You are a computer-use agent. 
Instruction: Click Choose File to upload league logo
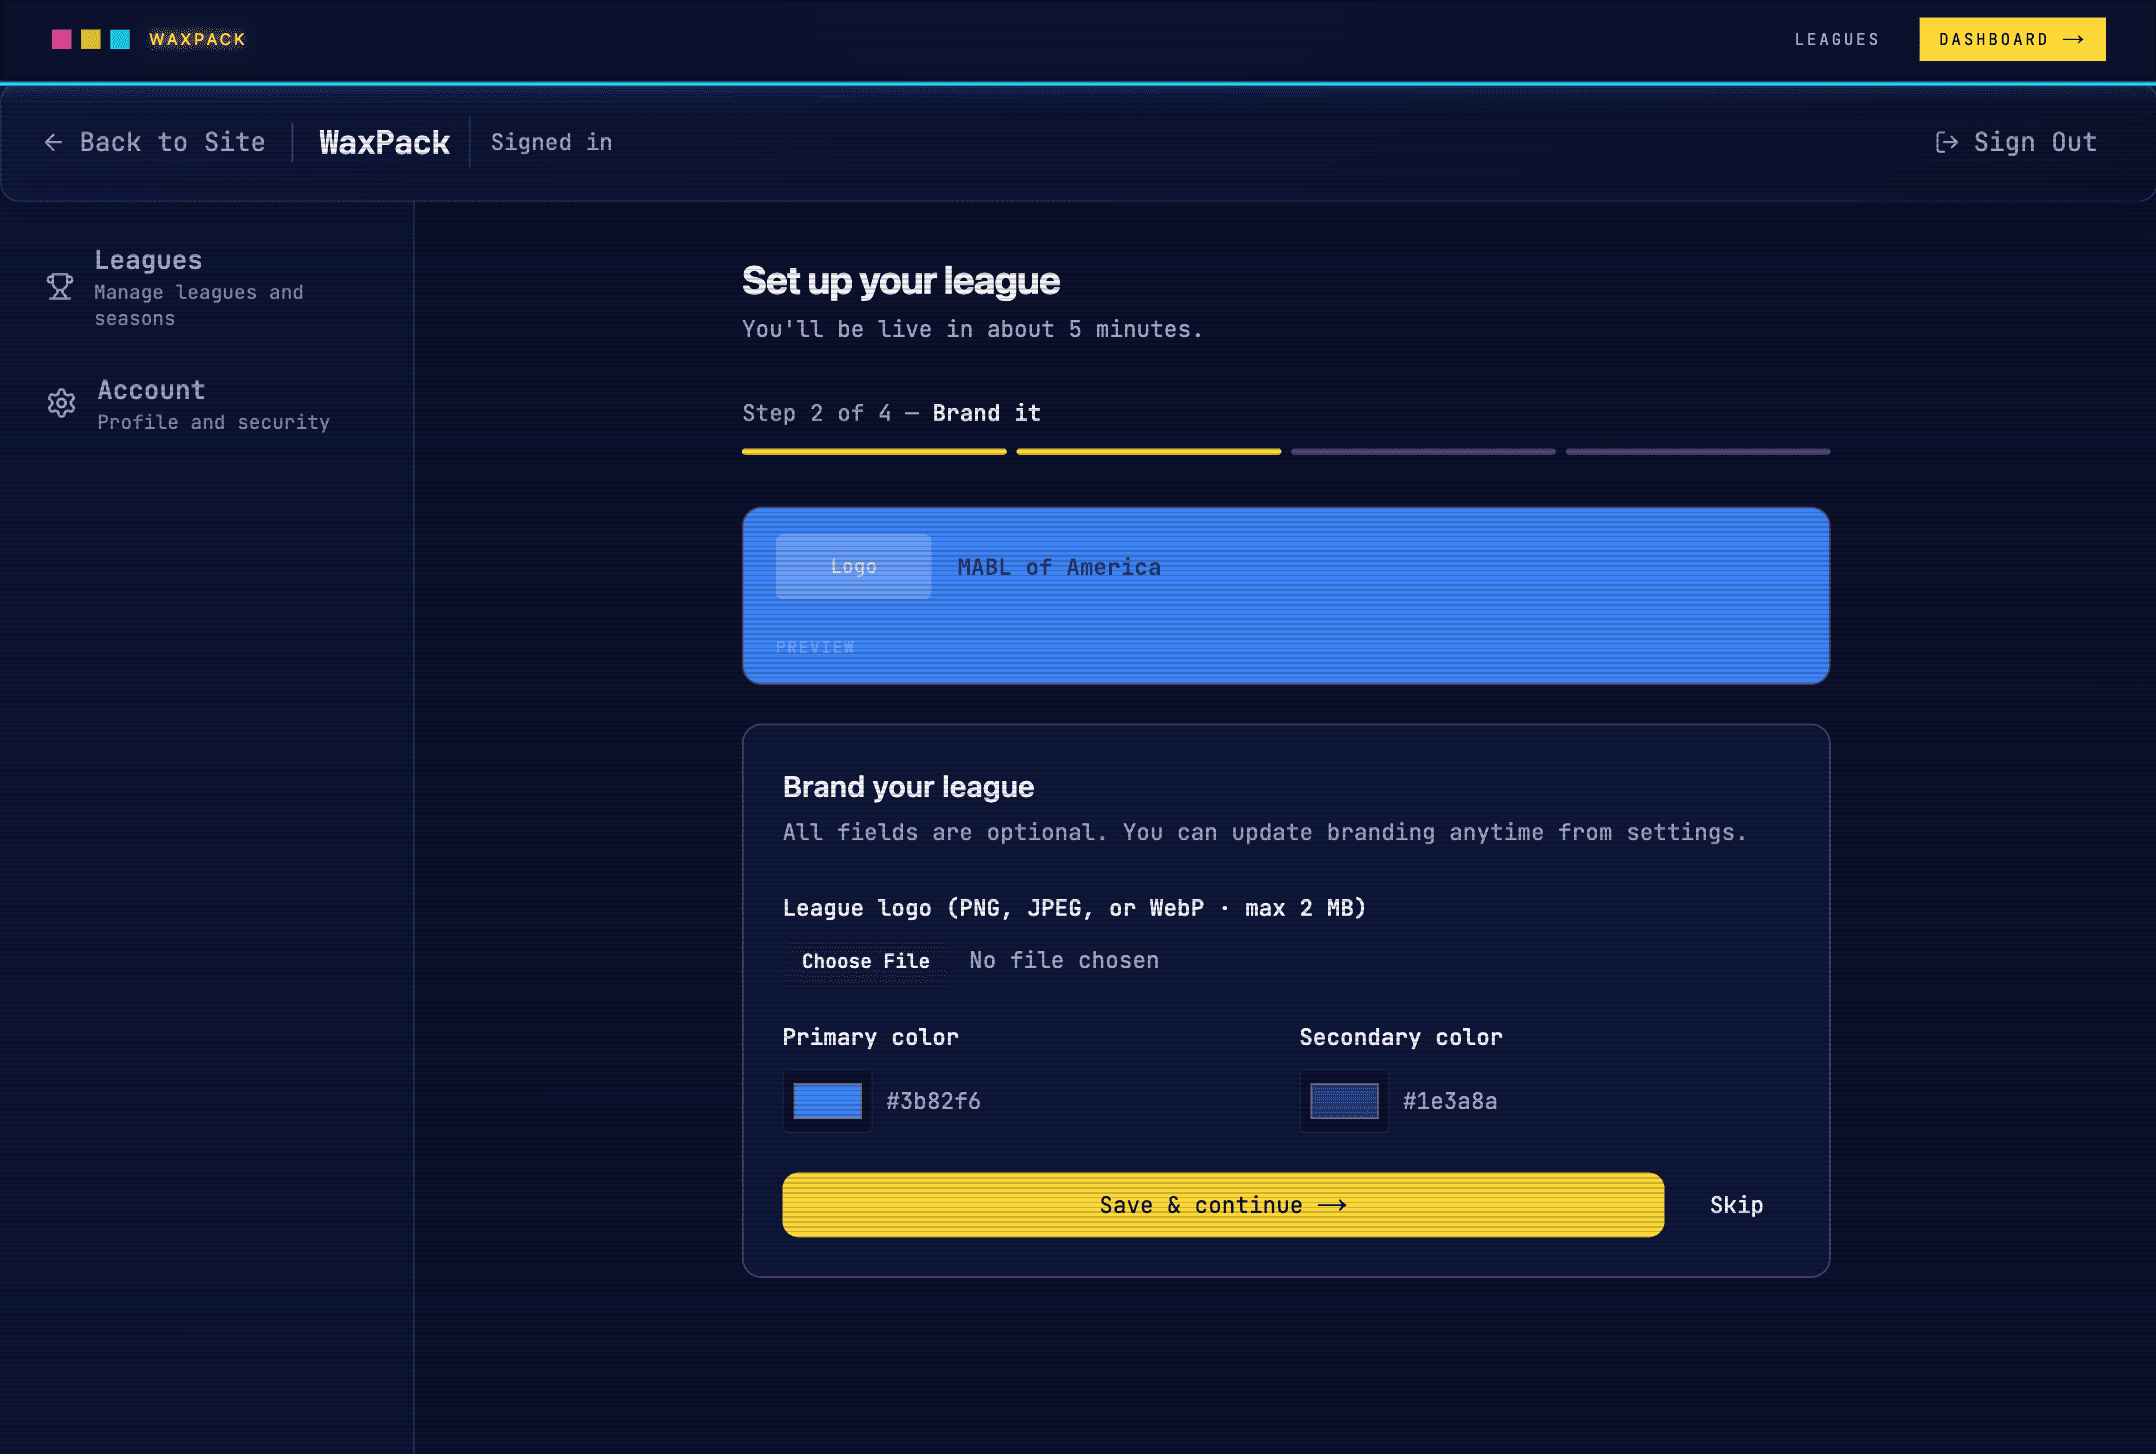866,961
